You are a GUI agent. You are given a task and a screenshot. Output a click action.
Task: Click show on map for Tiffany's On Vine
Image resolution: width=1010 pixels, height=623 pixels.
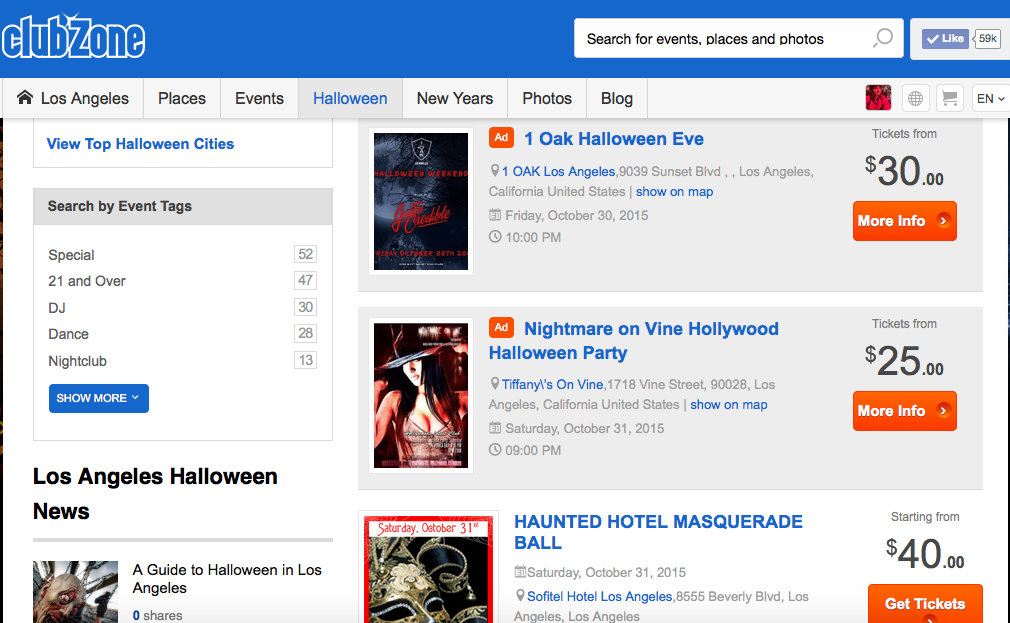pyautogui.click(x=729, y=405)
